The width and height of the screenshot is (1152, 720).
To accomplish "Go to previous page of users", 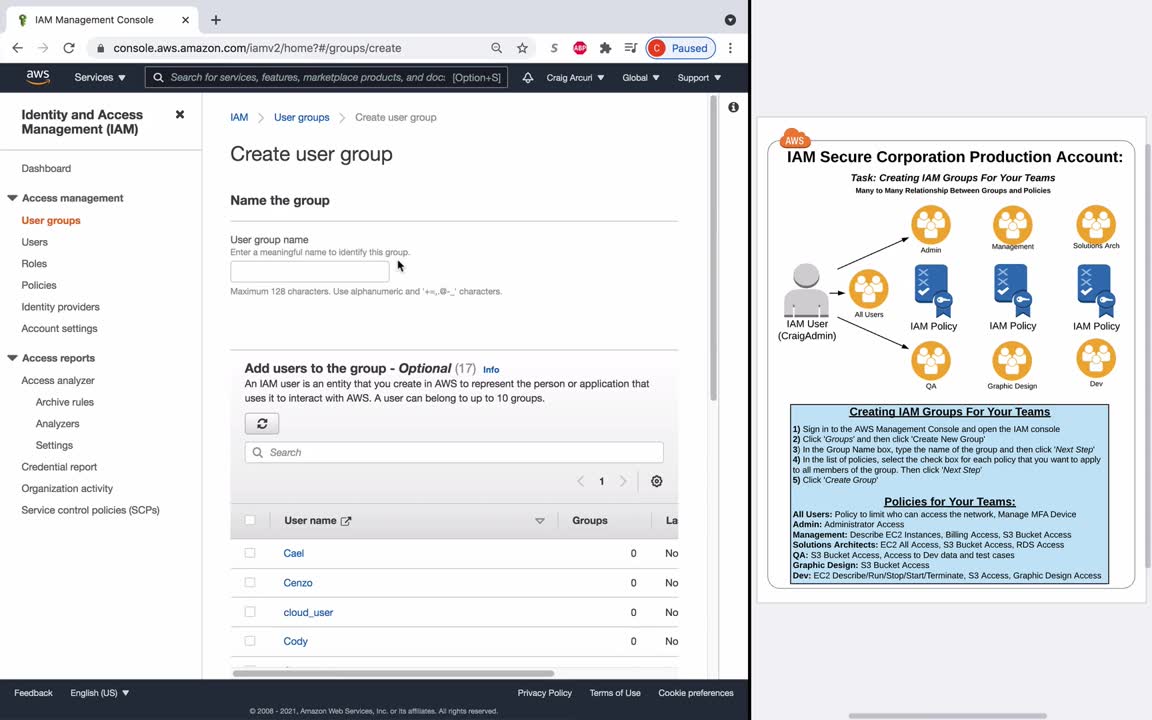I will point(580,481).
